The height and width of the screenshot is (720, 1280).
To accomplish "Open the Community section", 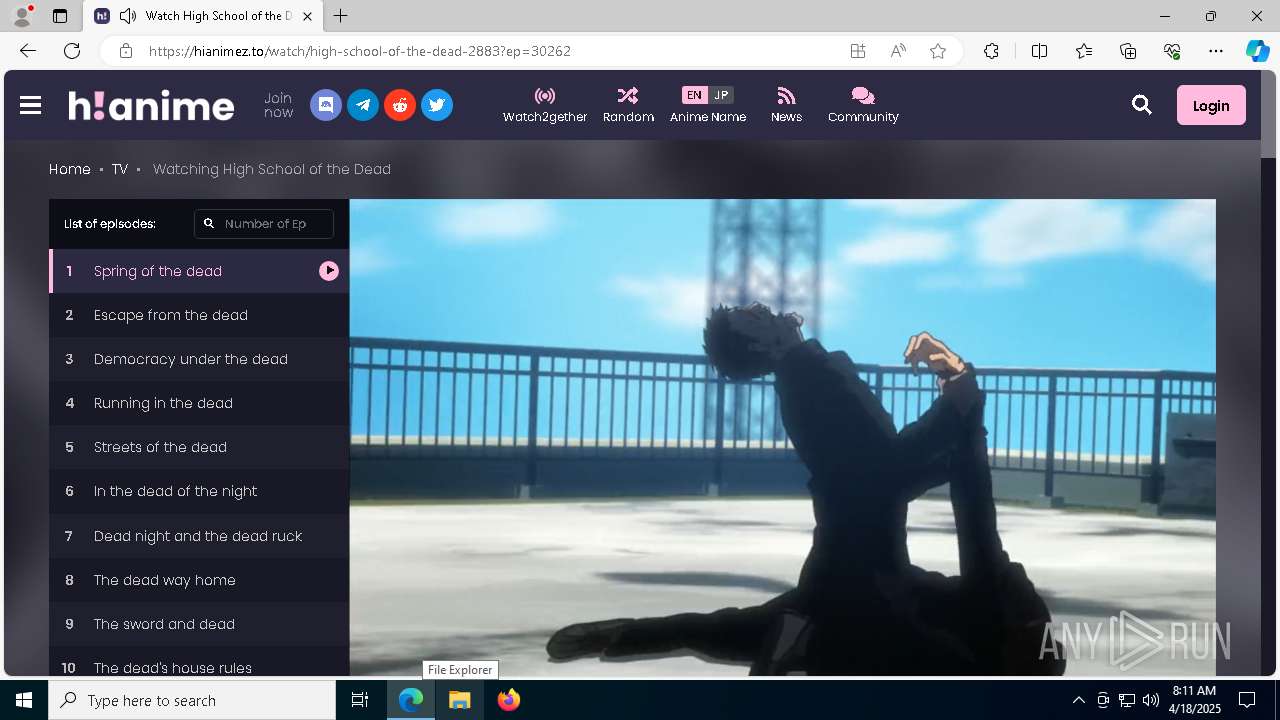I will 863,105.
